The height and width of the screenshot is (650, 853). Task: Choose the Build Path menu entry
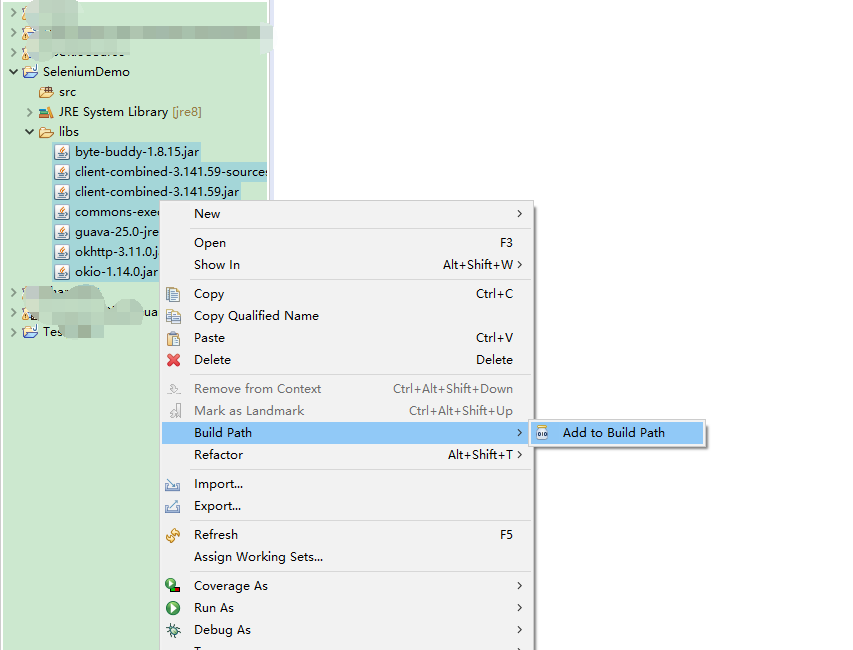click(x=347, y=433)
